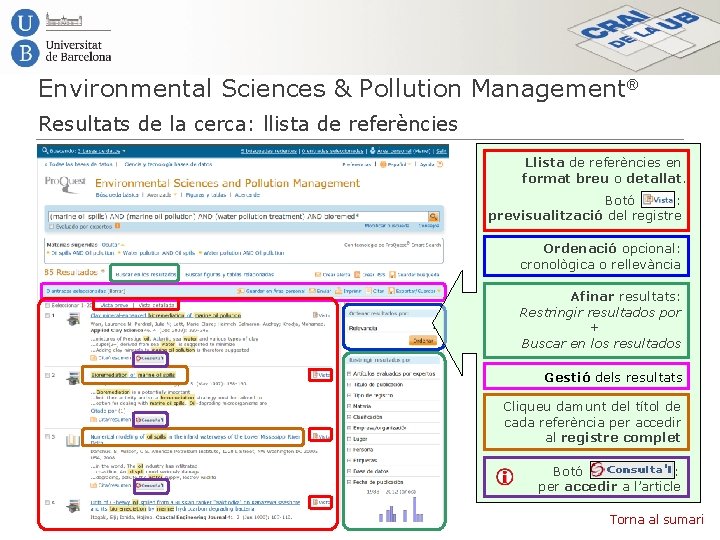Click the scholarly journal icon of result 1
This screenshot has width=720, height=540.
(73, 319)
